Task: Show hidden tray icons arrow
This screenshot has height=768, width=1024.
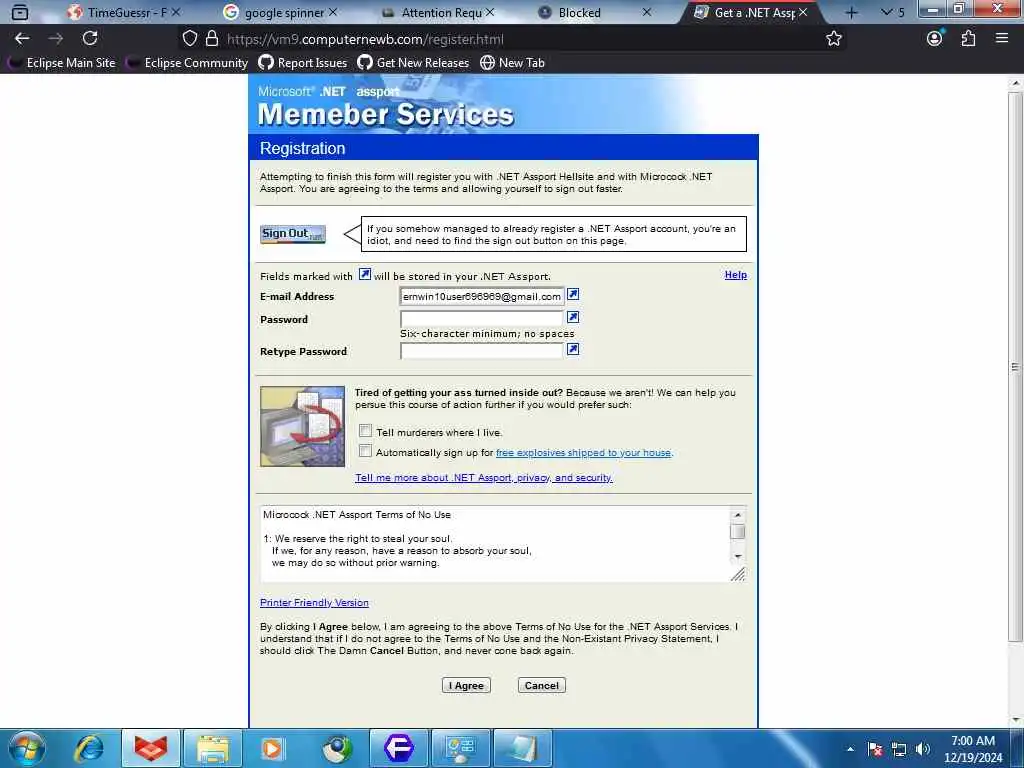Action: (850, 749)
